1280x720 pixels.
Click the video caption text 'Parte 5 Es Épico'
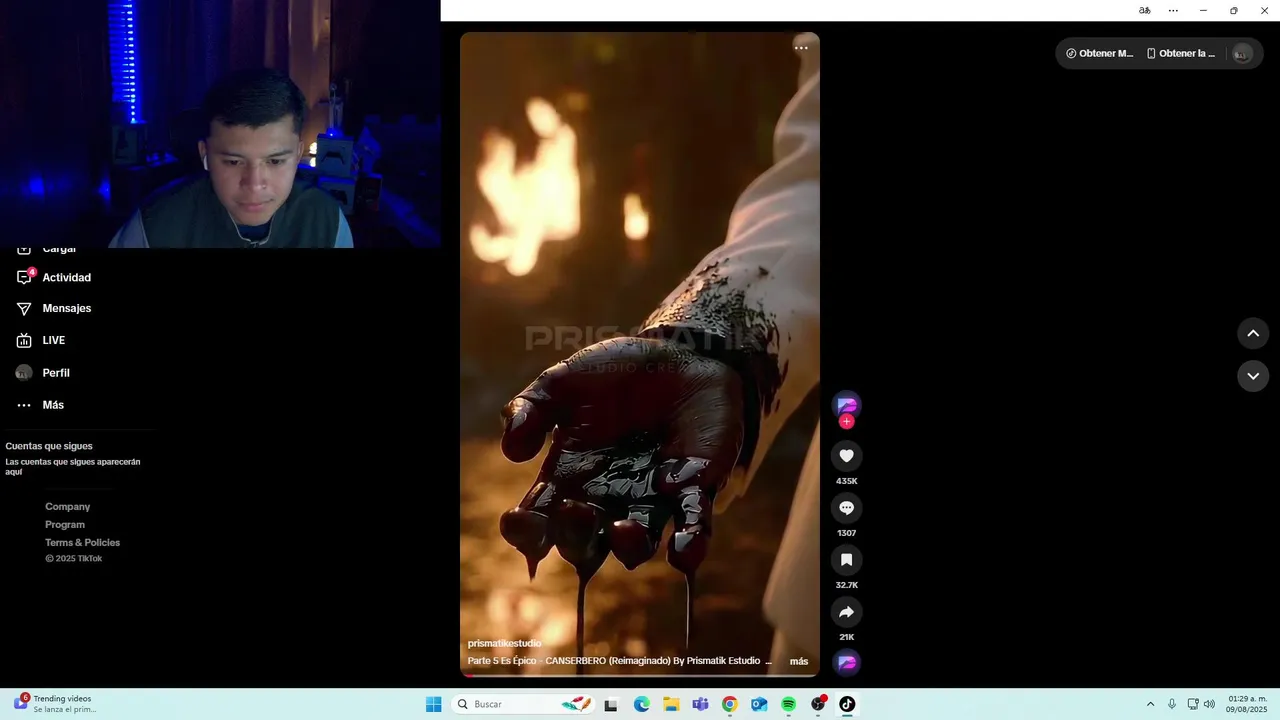(x=502, y=661)
